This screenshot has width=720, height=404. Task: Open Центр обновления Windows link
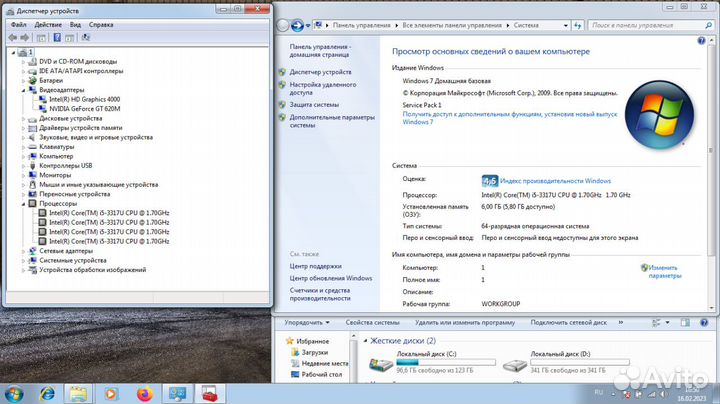[331, 278]
